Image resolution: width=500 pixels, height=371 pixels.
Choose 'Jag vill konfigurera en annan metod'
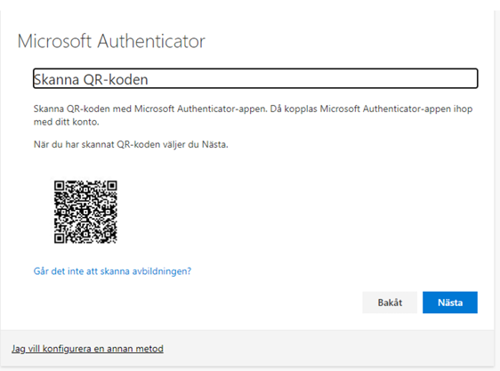coord(87,349)
